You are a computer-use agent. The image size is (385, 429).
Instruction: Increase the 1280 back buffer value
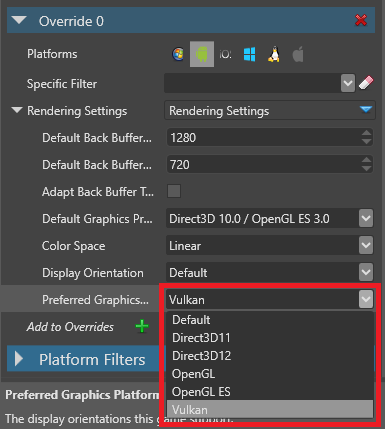(366, 133)
